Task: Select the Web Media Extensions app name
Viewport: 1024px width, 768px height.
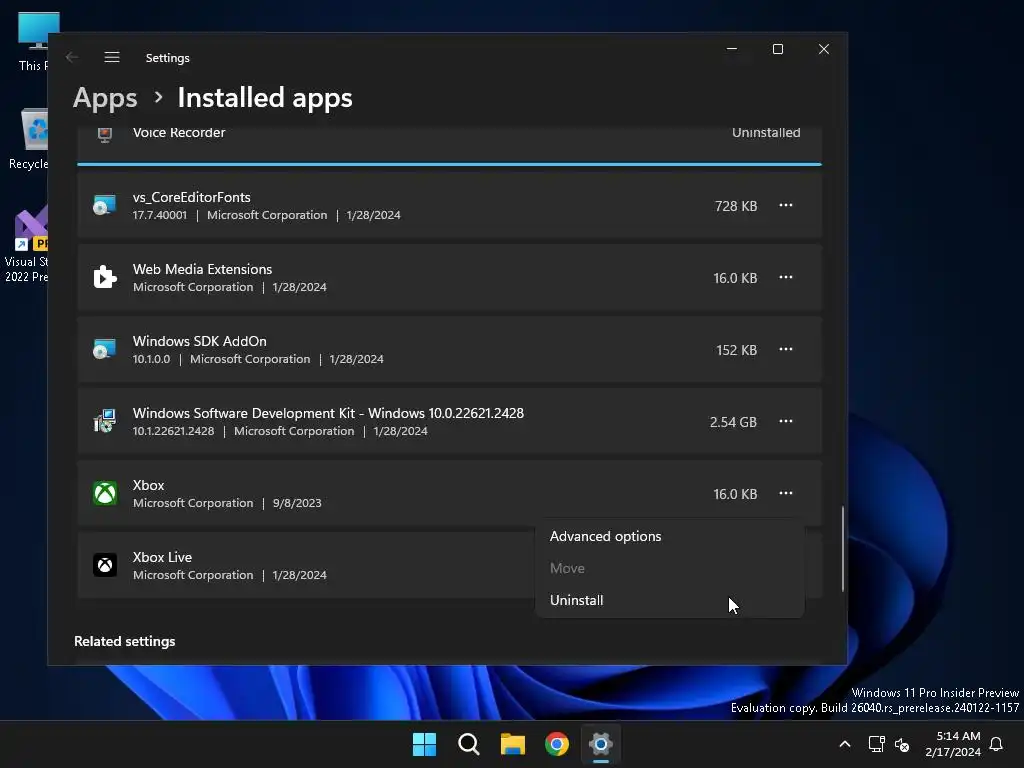Action: coord(202,269)
